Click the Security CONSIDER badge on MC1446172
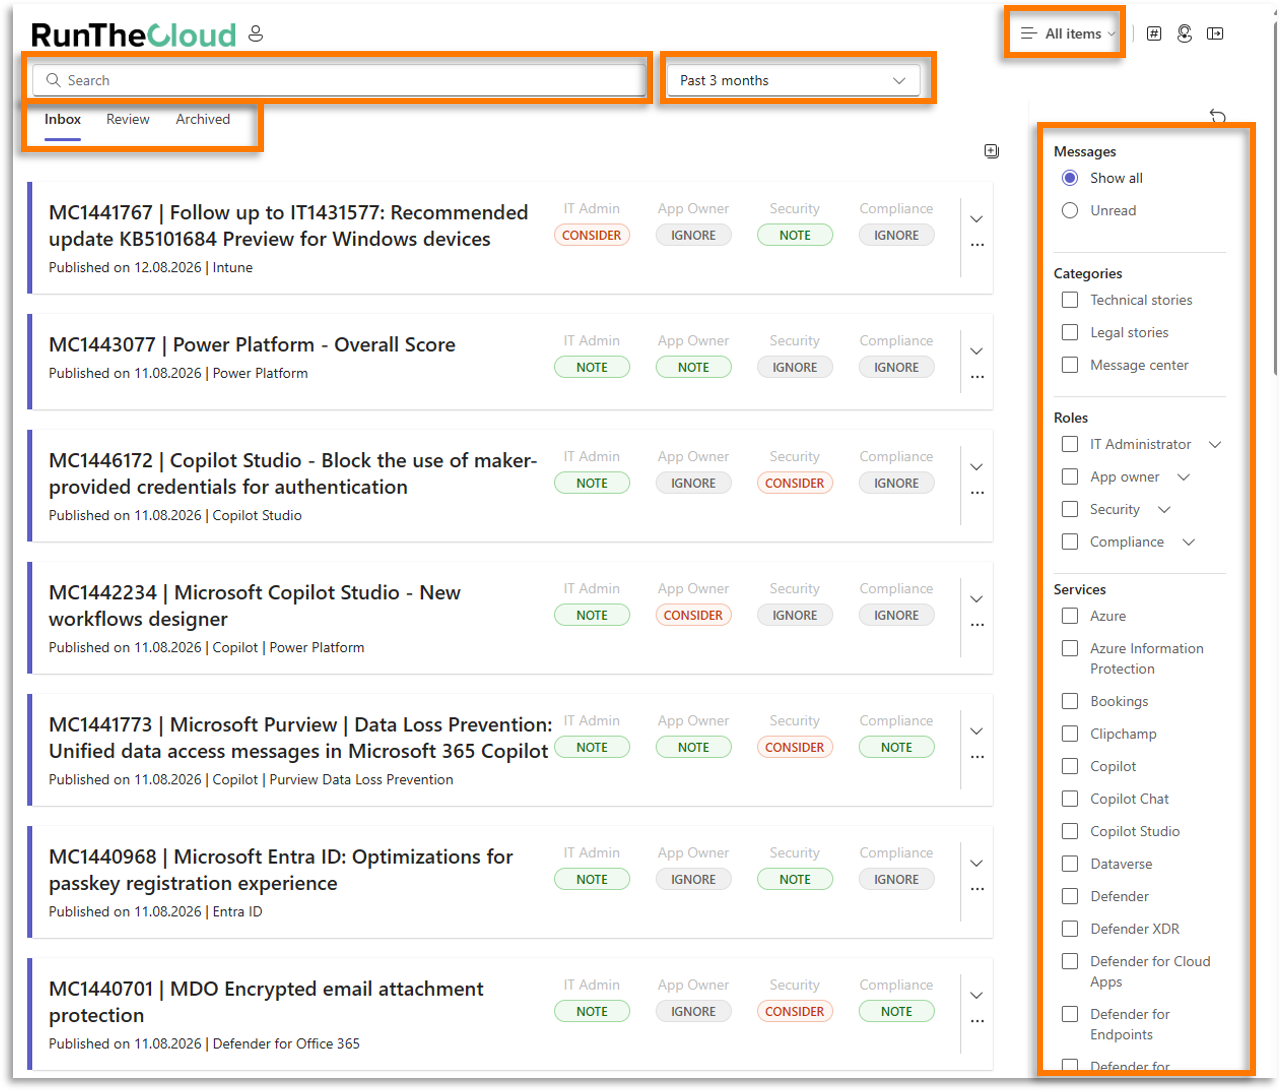 [795, 484]
